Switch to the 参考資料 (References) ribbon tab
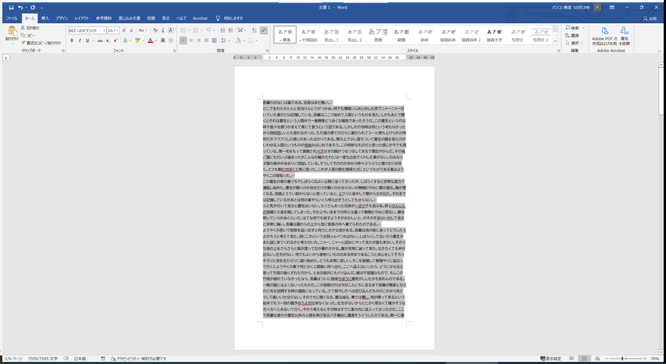Viewport: 666px width, 364px height. (x=104, y=18)
